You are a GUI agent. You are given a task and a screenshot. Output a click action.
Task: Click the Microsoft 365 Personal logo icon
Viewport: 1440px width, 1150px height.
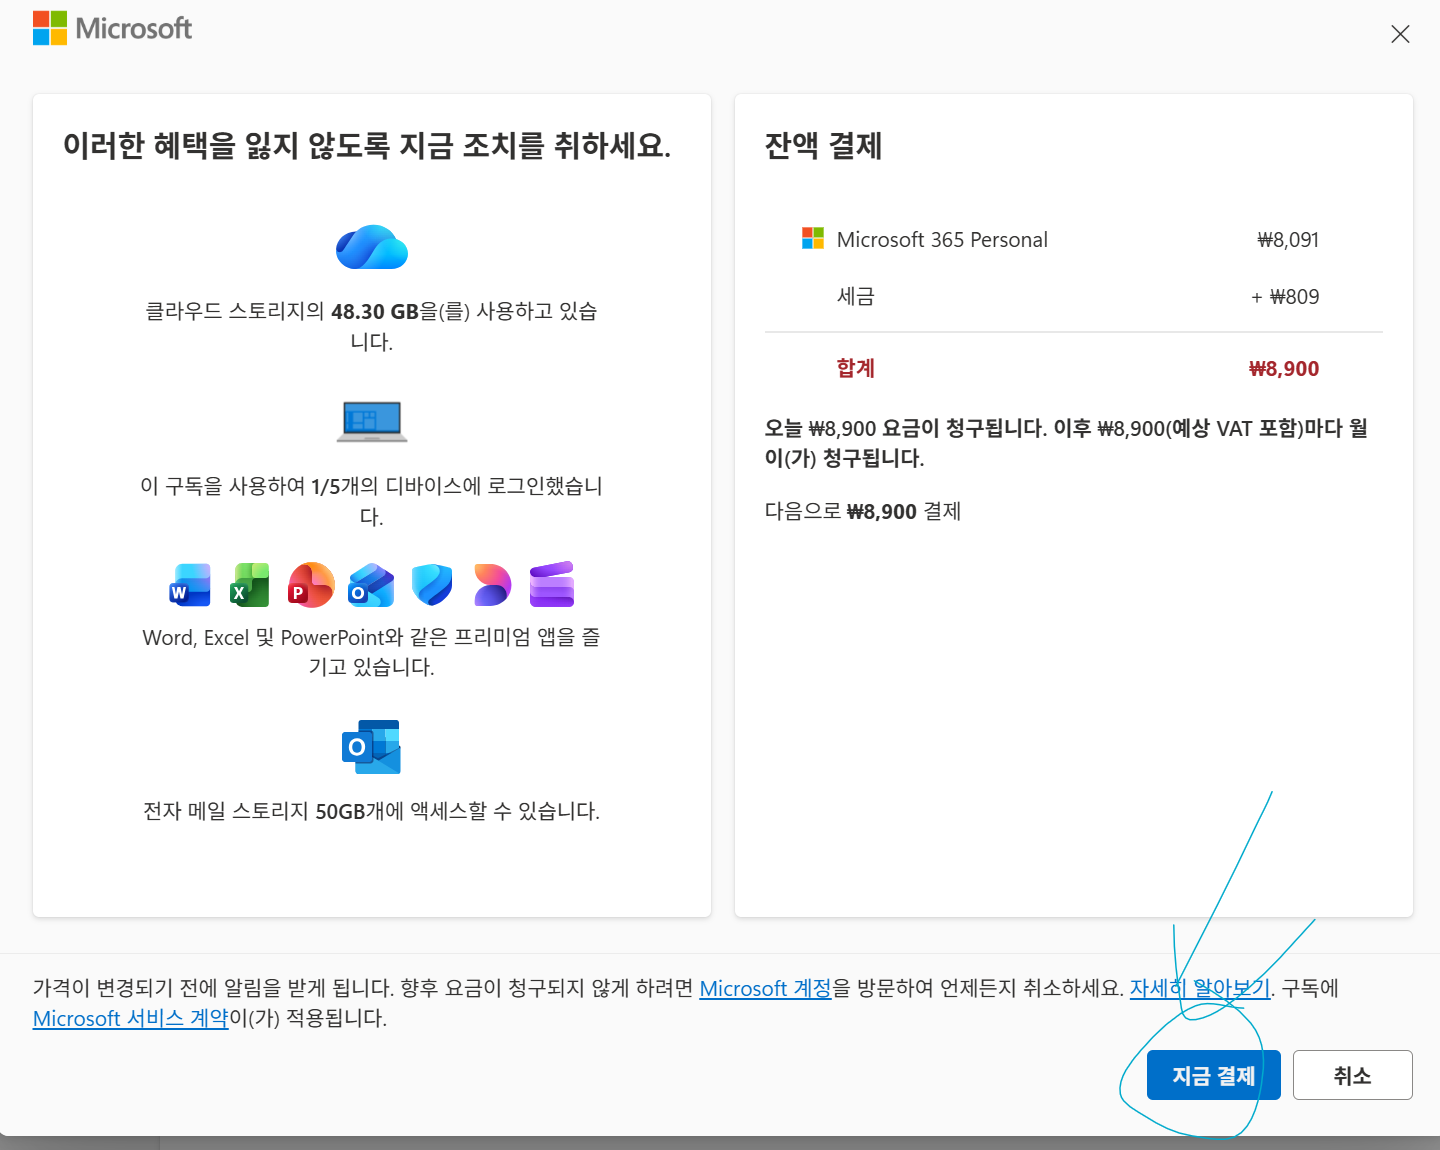pyautogui.click(x=813, y=239)
